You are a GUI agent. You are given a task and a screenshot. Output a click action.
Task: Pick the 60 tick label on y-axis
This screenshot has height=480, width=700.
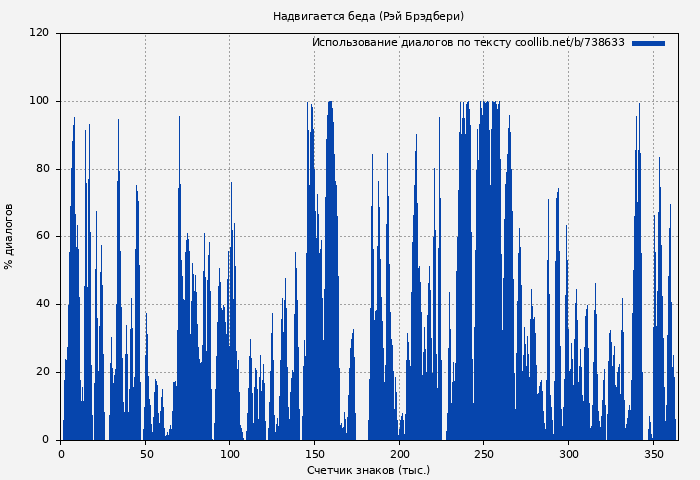tap(42, 237)
